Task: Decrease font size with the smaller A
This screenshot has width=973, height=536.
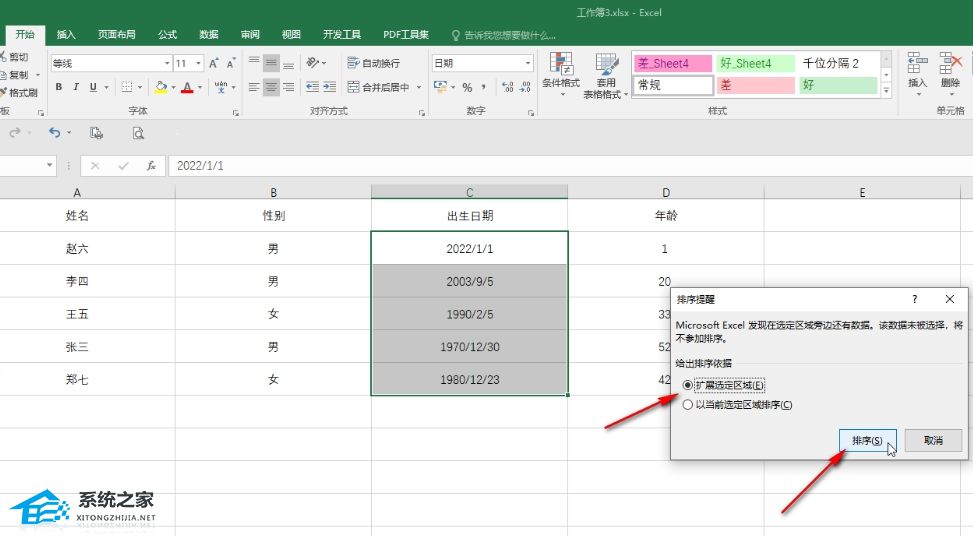Action: pos(230,63)
